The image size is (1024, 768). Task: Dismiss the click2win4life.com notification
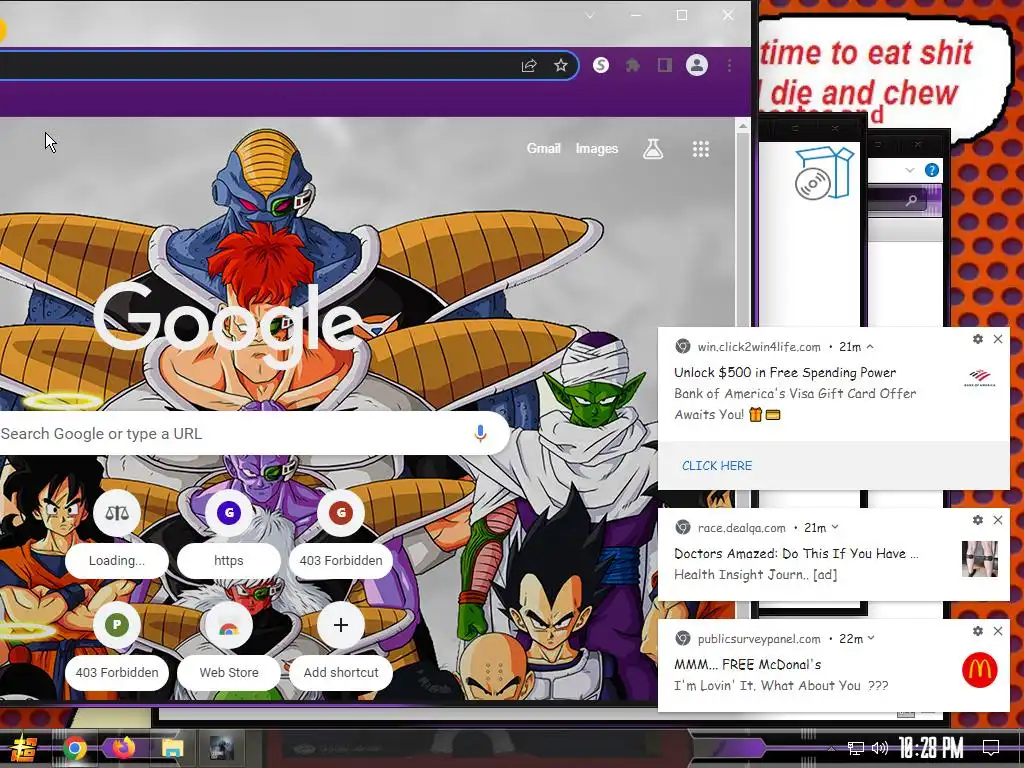tap(998, 339)
